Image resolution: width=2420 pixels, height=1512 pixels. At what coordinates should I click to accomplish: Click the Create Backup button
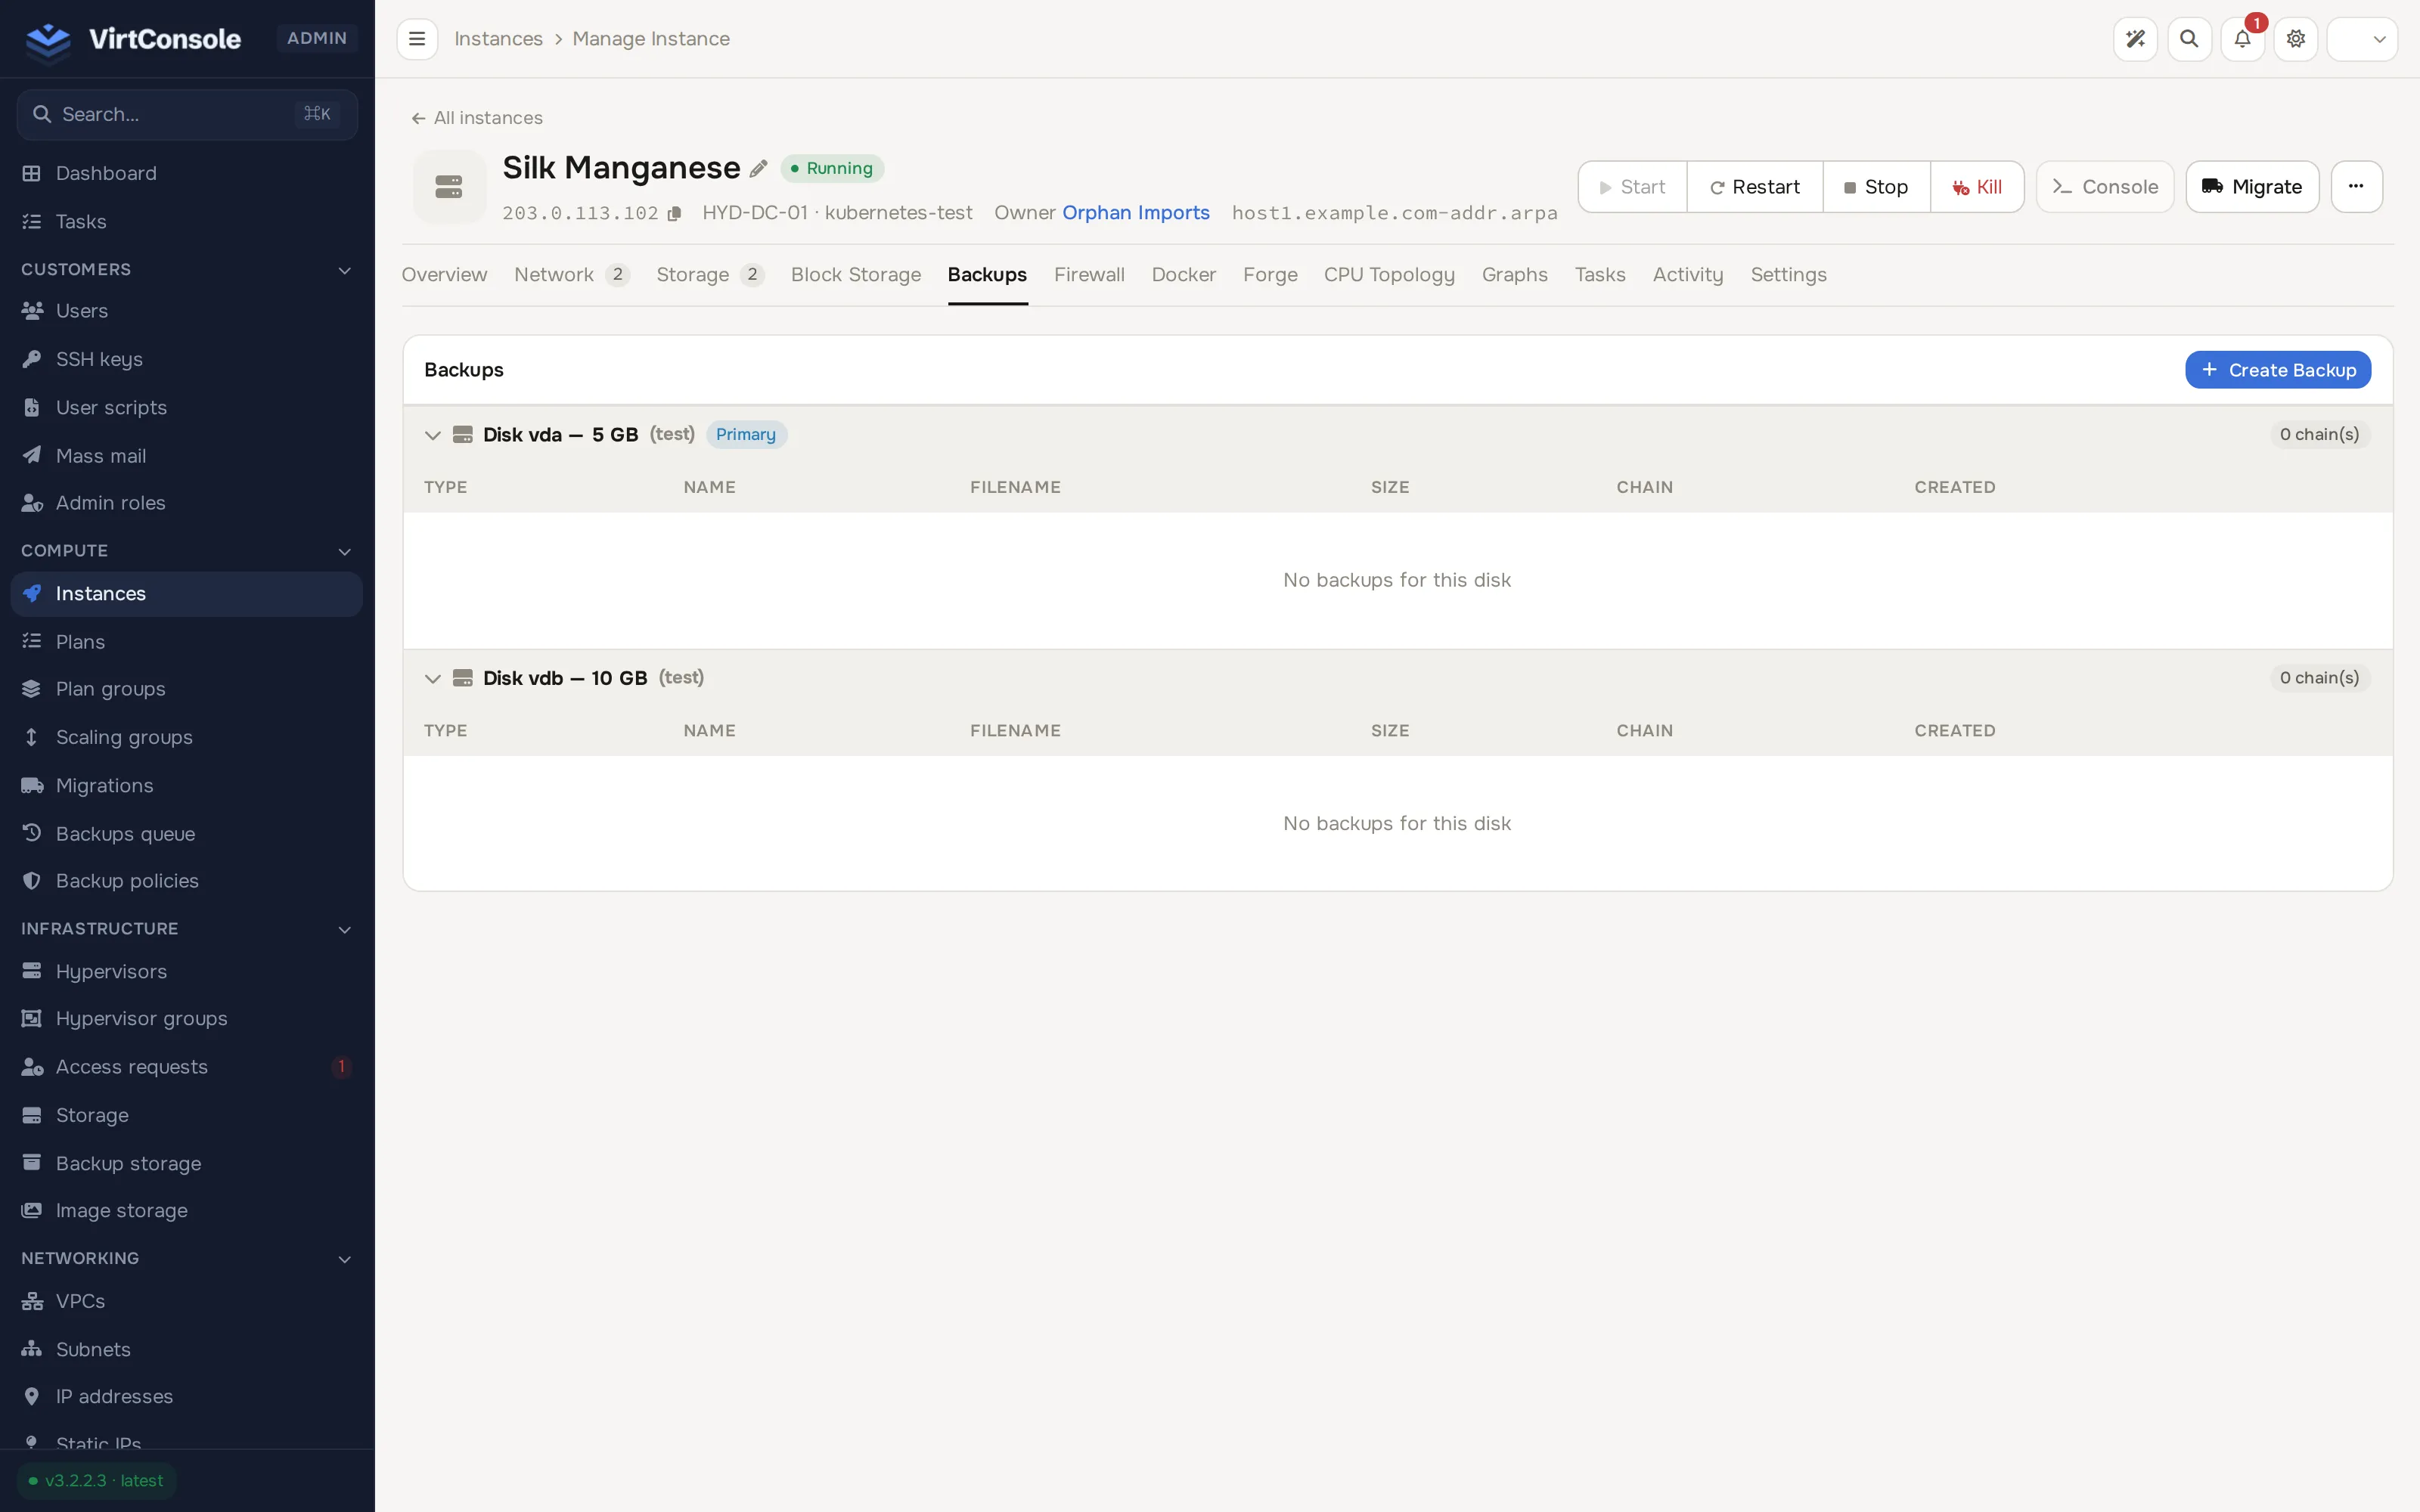2278,370
